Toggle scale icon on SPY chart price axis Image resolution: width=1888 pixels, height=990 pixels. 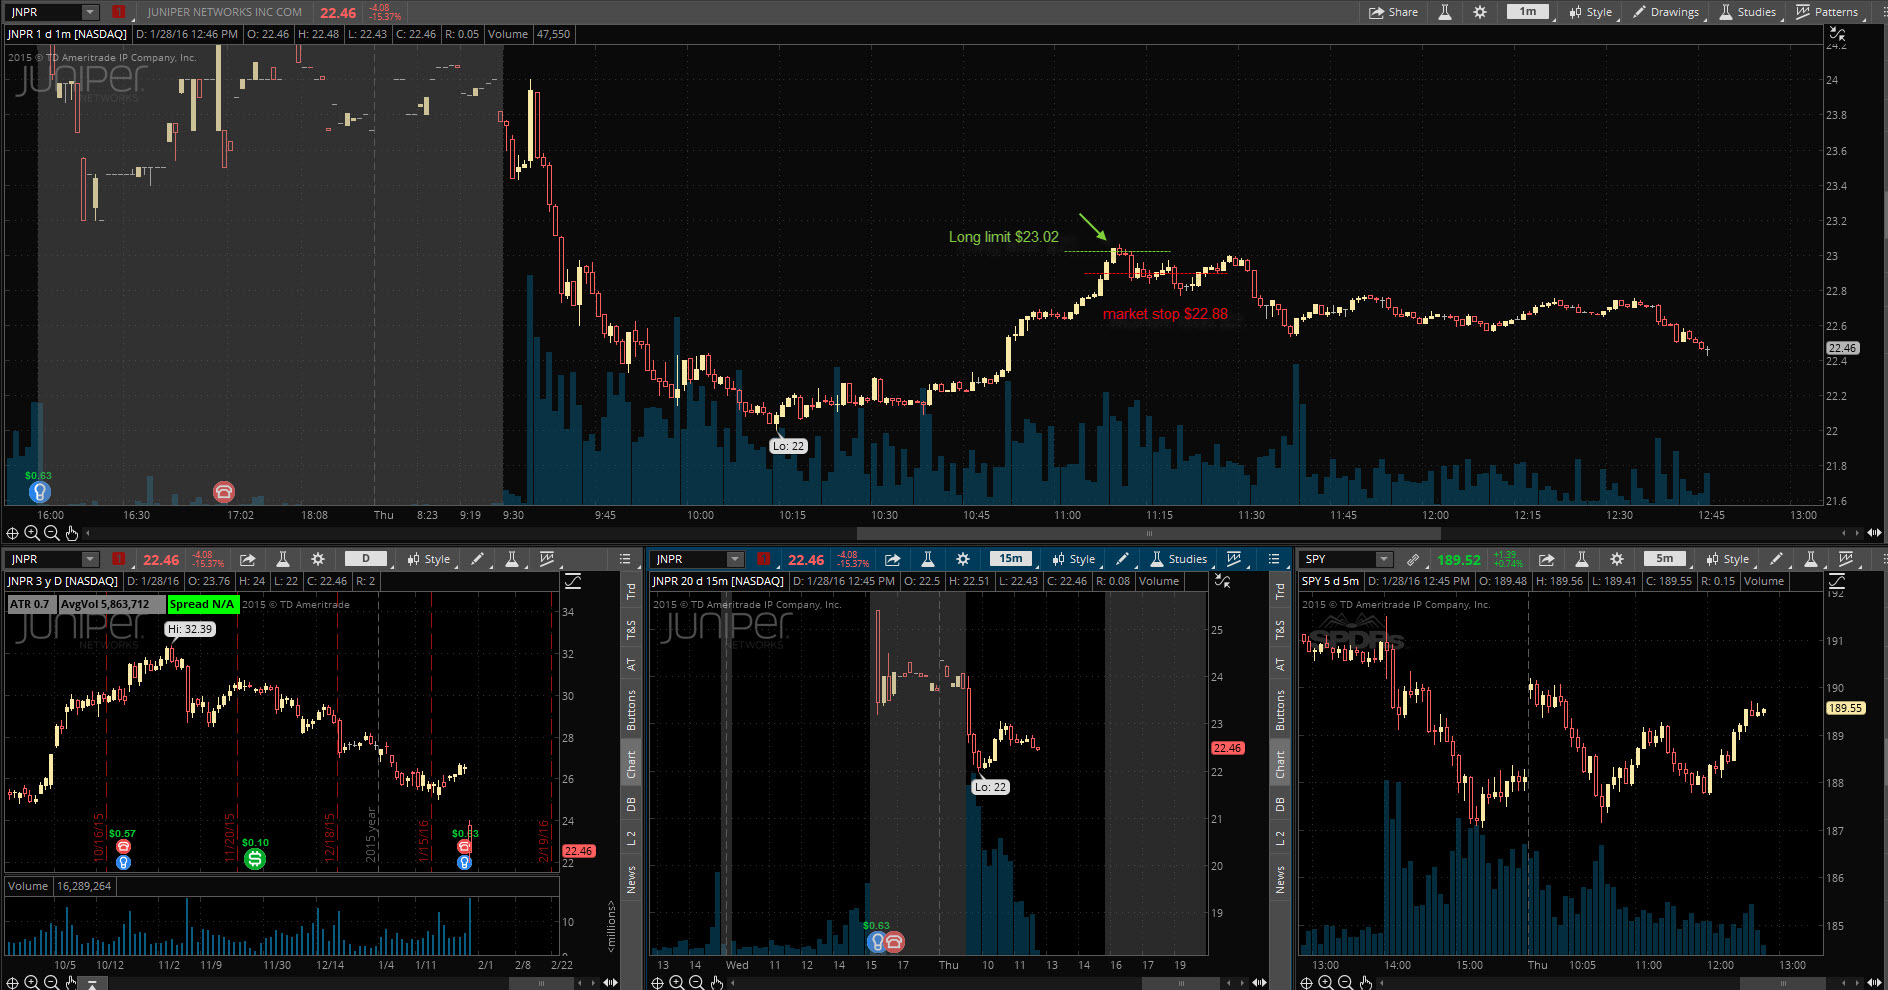click(x=1836, y=581)
